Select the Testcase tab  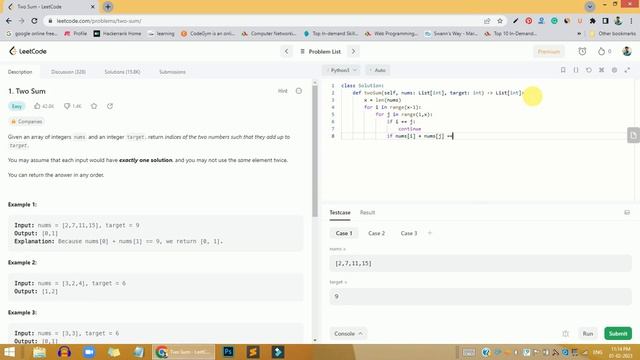[x=340, y=213]
